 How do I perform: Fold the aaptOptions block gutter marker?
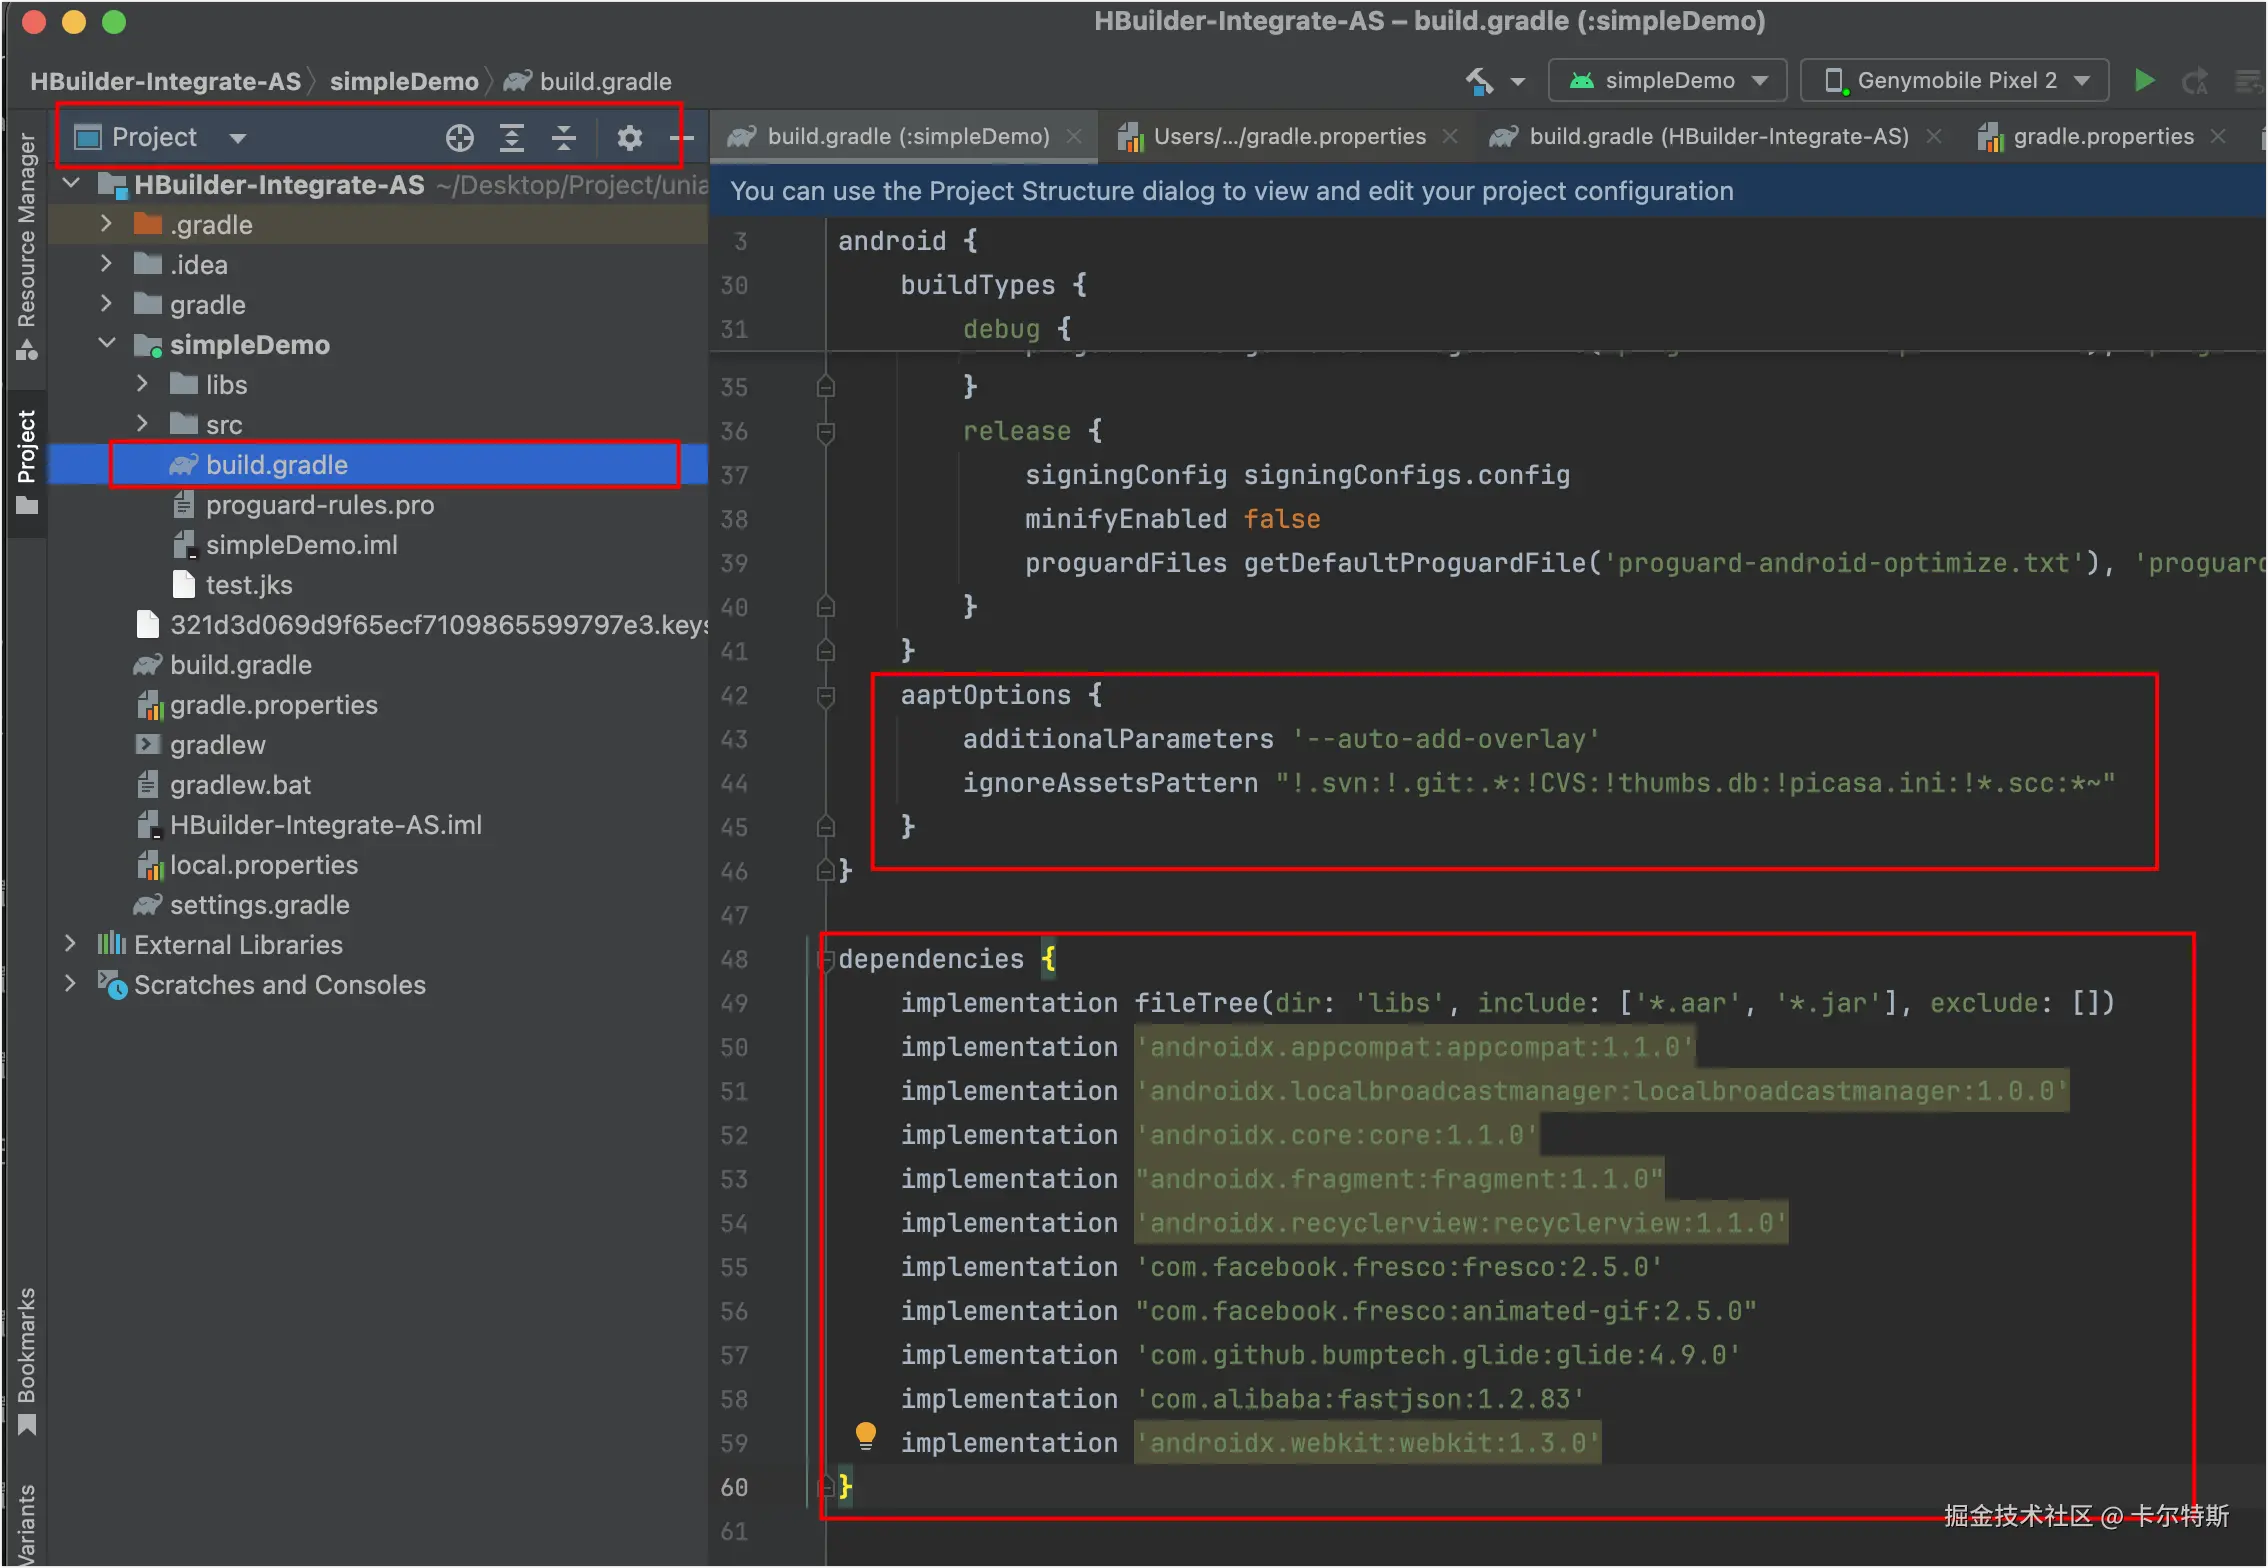pos(826,695)
